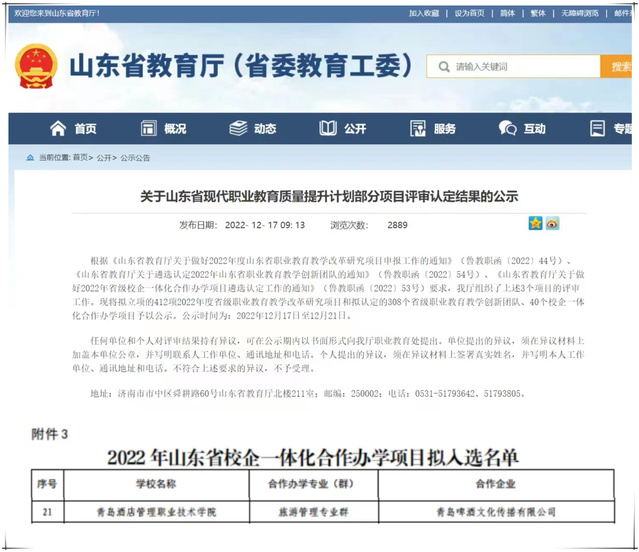This screenshot has width=639, height=552.
Task: Open 无障碍浏览 accessibility mode
Action: point(580,13)
